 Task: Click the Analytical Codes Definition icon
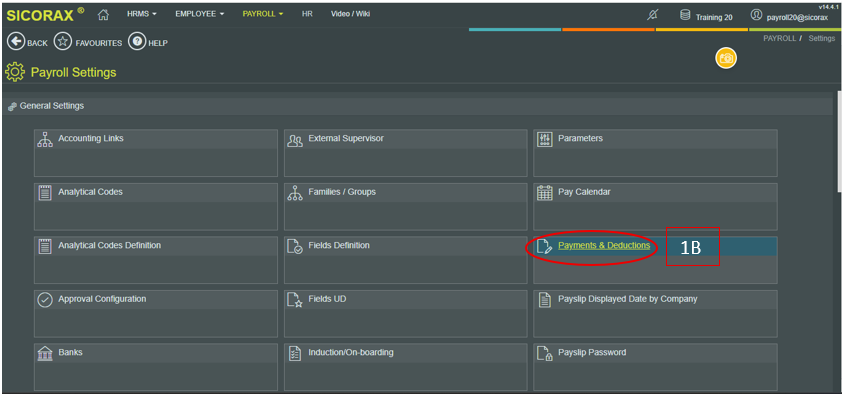pyautogui.click(x=45, y=246)
